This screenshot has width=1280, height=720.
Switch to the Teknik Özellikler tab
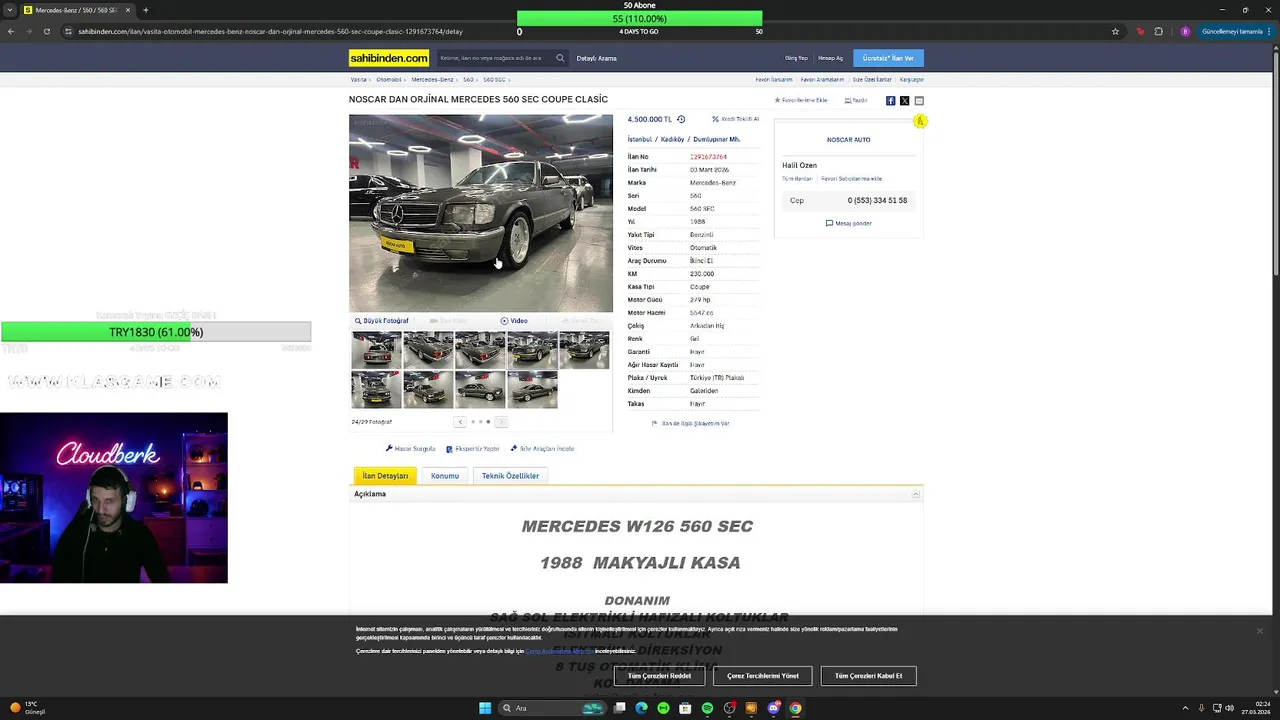point(510,476)
